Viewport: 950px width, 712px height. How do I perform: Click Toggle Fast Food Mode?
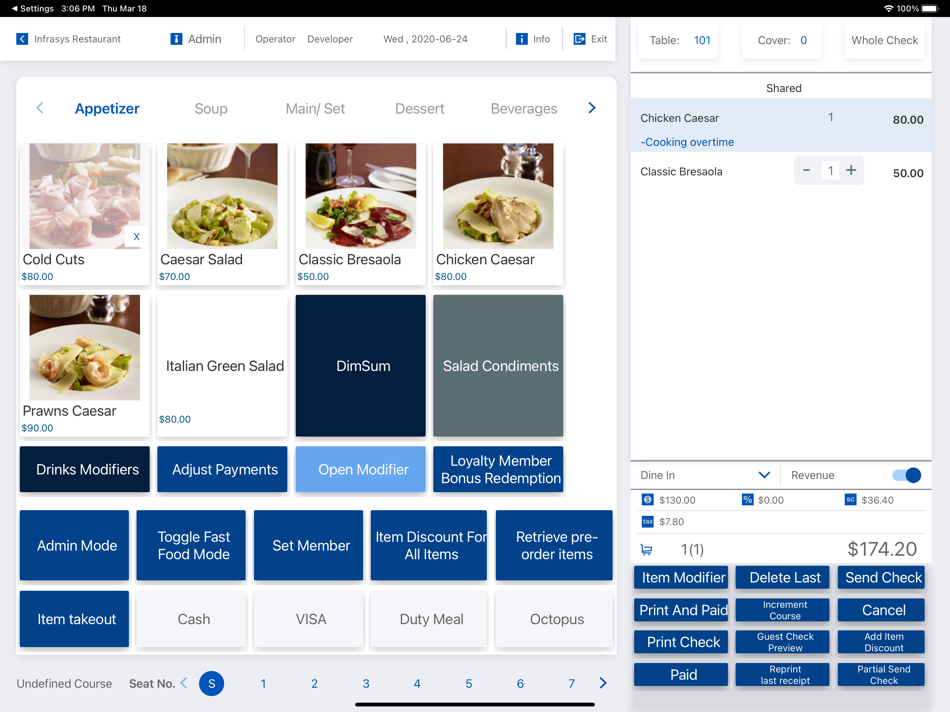click(191, 545)
